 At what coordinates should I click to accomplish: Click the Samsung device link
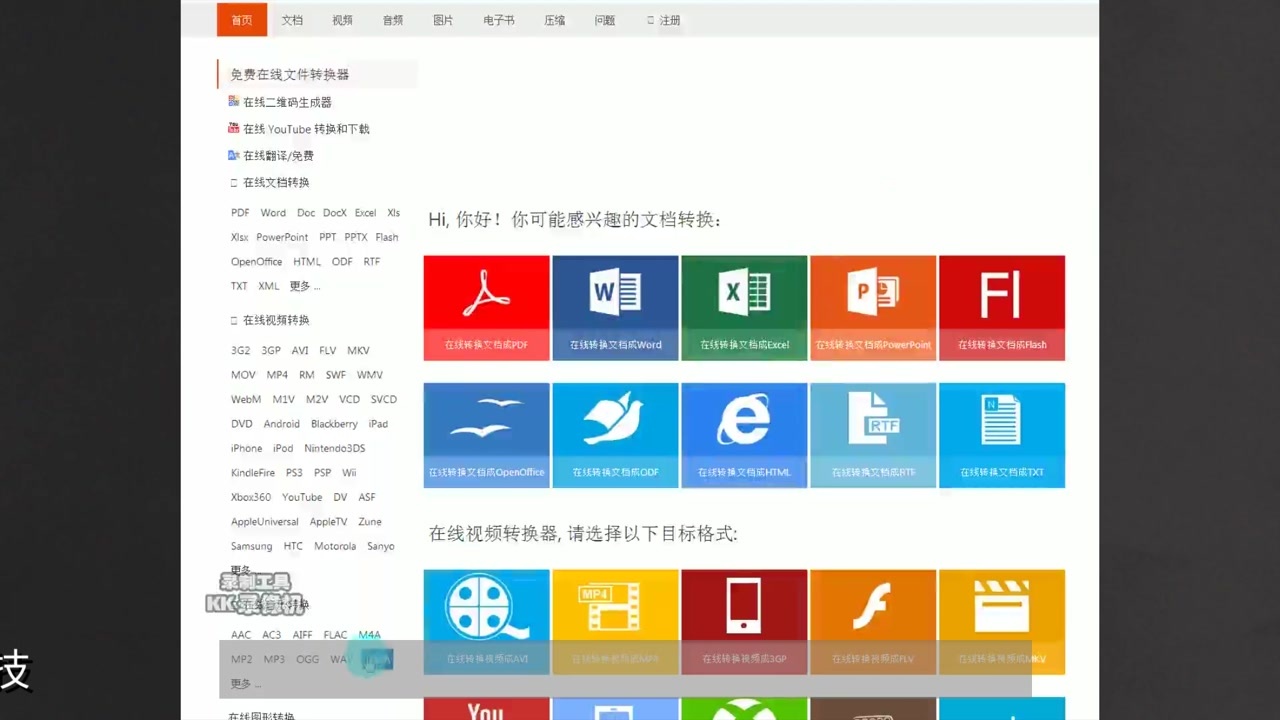pyautogui.click(x=251, y=546)
